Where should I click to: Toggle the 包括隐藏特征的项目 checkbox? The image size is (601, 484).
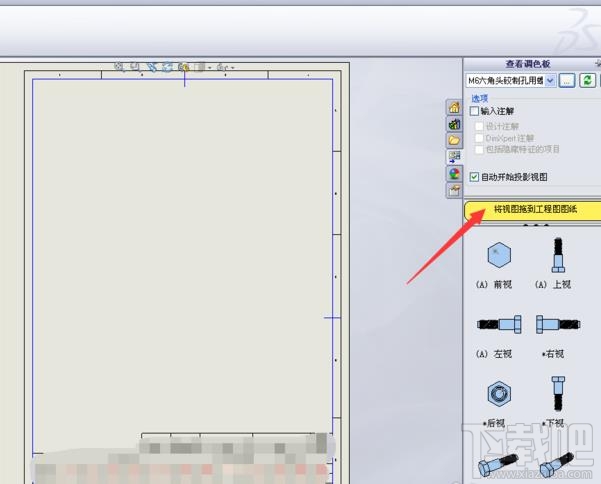[x=479, y=149]
